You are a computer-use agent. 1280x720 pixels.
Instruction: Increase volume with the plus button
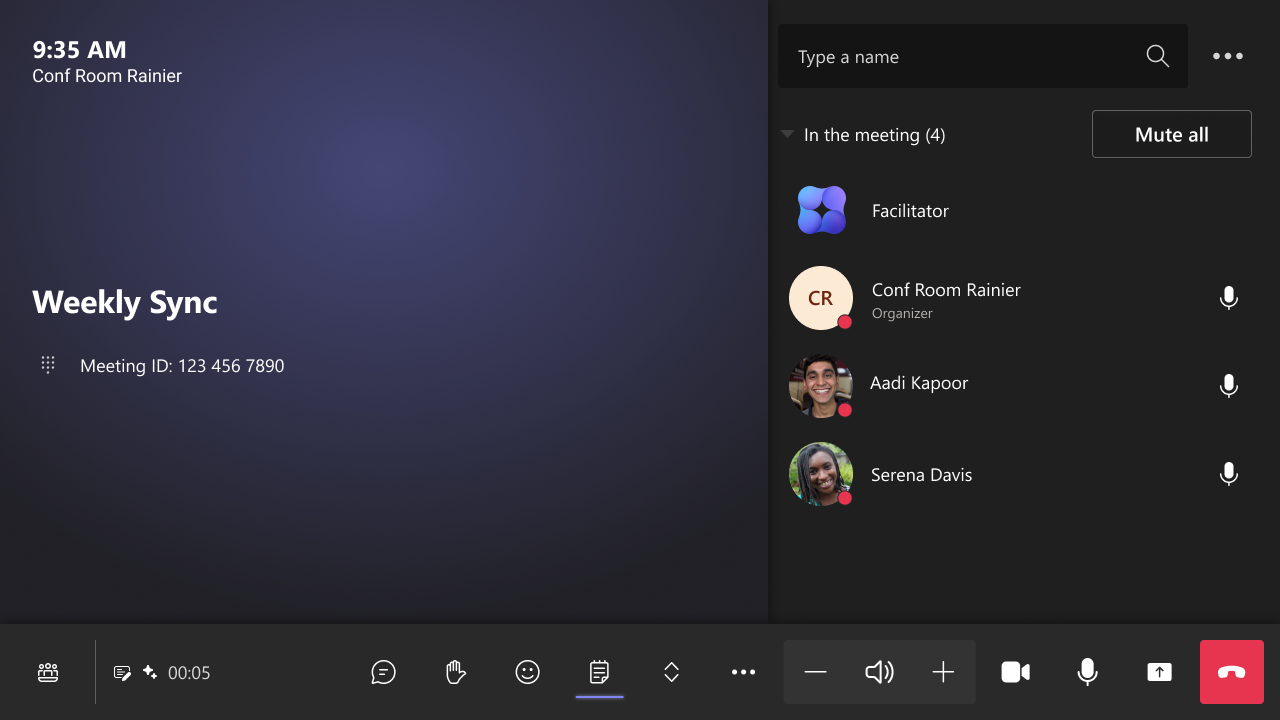[x=943, y=672]
